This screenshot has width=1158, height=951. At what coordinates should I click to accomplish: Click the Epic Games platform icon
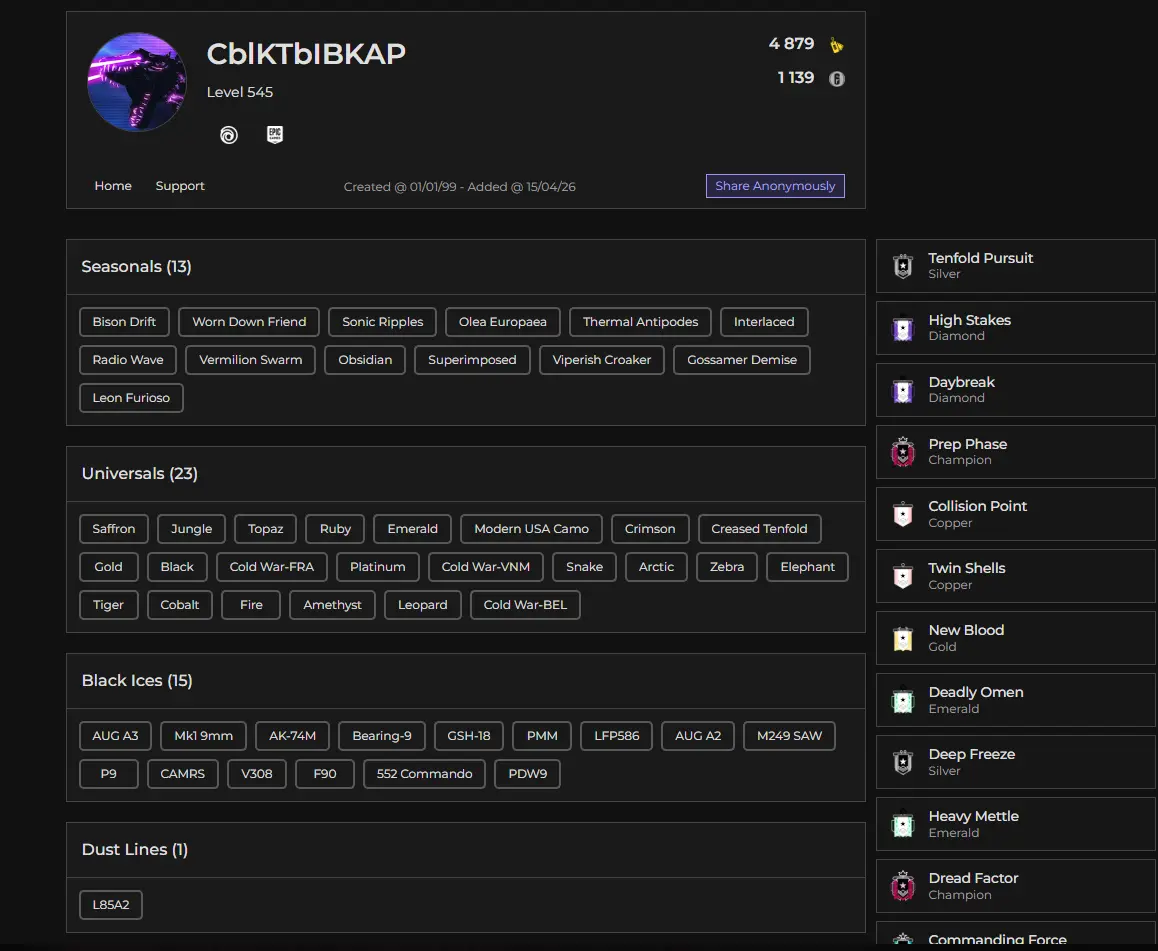pyautogui.click(x=275, y=134)
